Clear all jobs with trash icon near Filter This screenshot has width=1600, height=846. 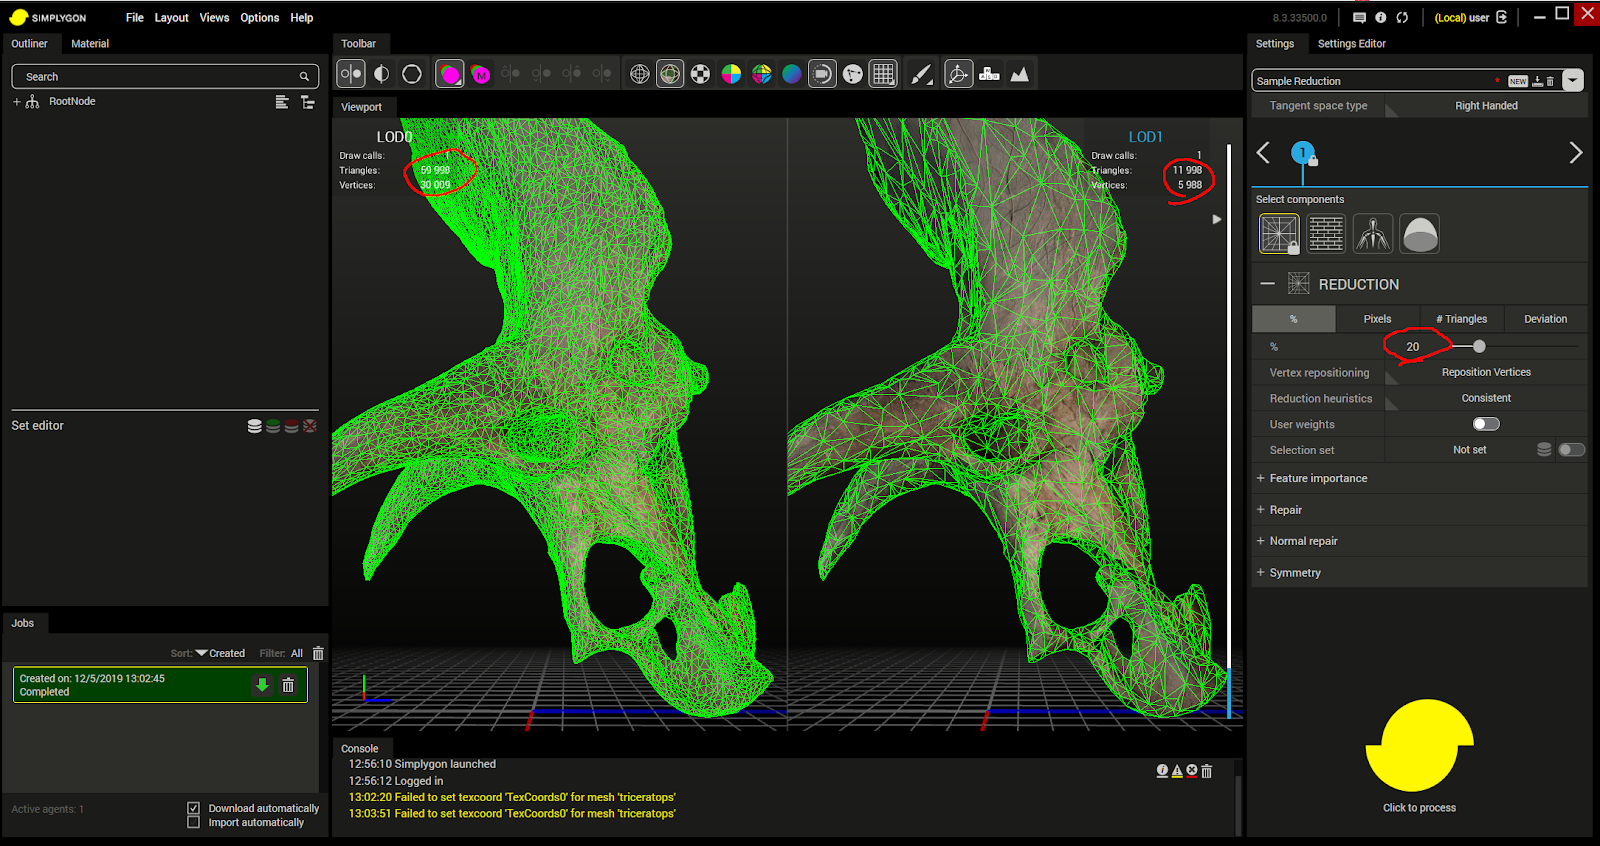(x=318, y=653)
